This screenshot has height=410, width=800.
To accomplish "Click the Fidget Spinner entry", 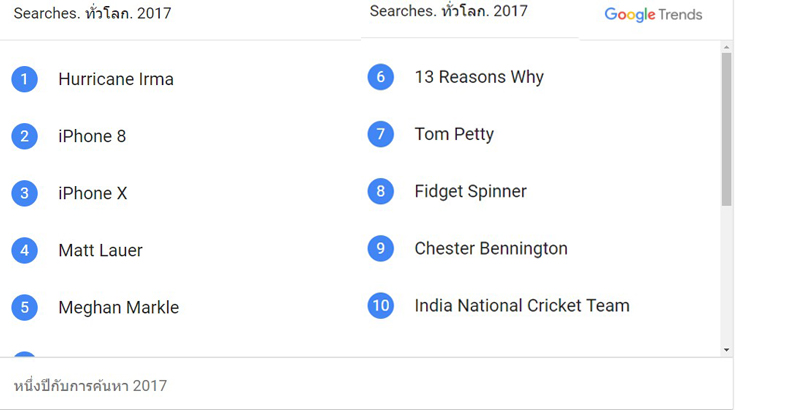I will point(470,191).
